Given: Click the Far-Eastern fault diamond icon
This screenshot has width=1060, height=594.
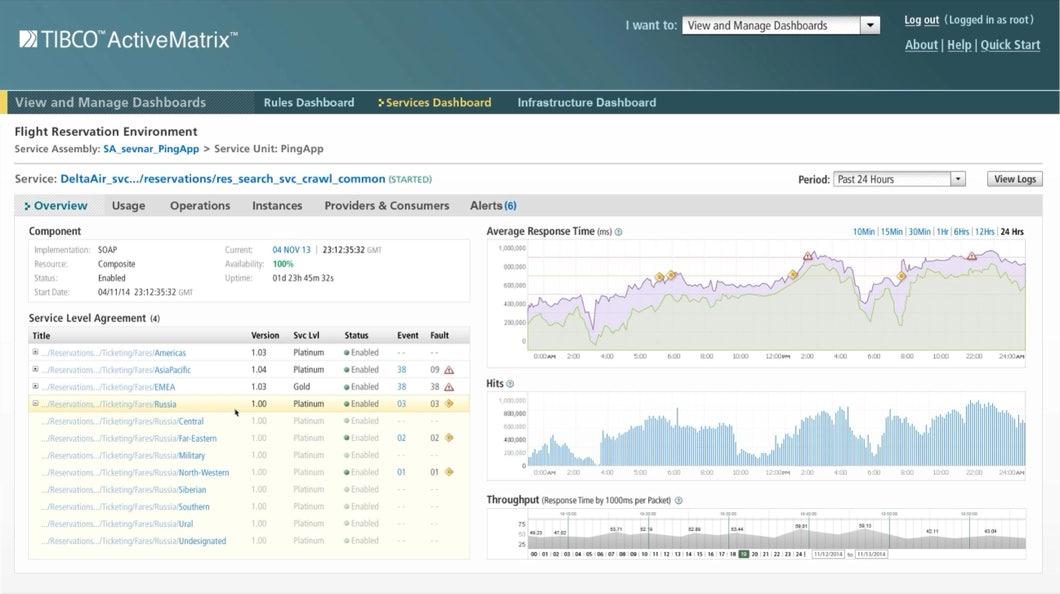Looking at the screenshot, I should (449, 438).
